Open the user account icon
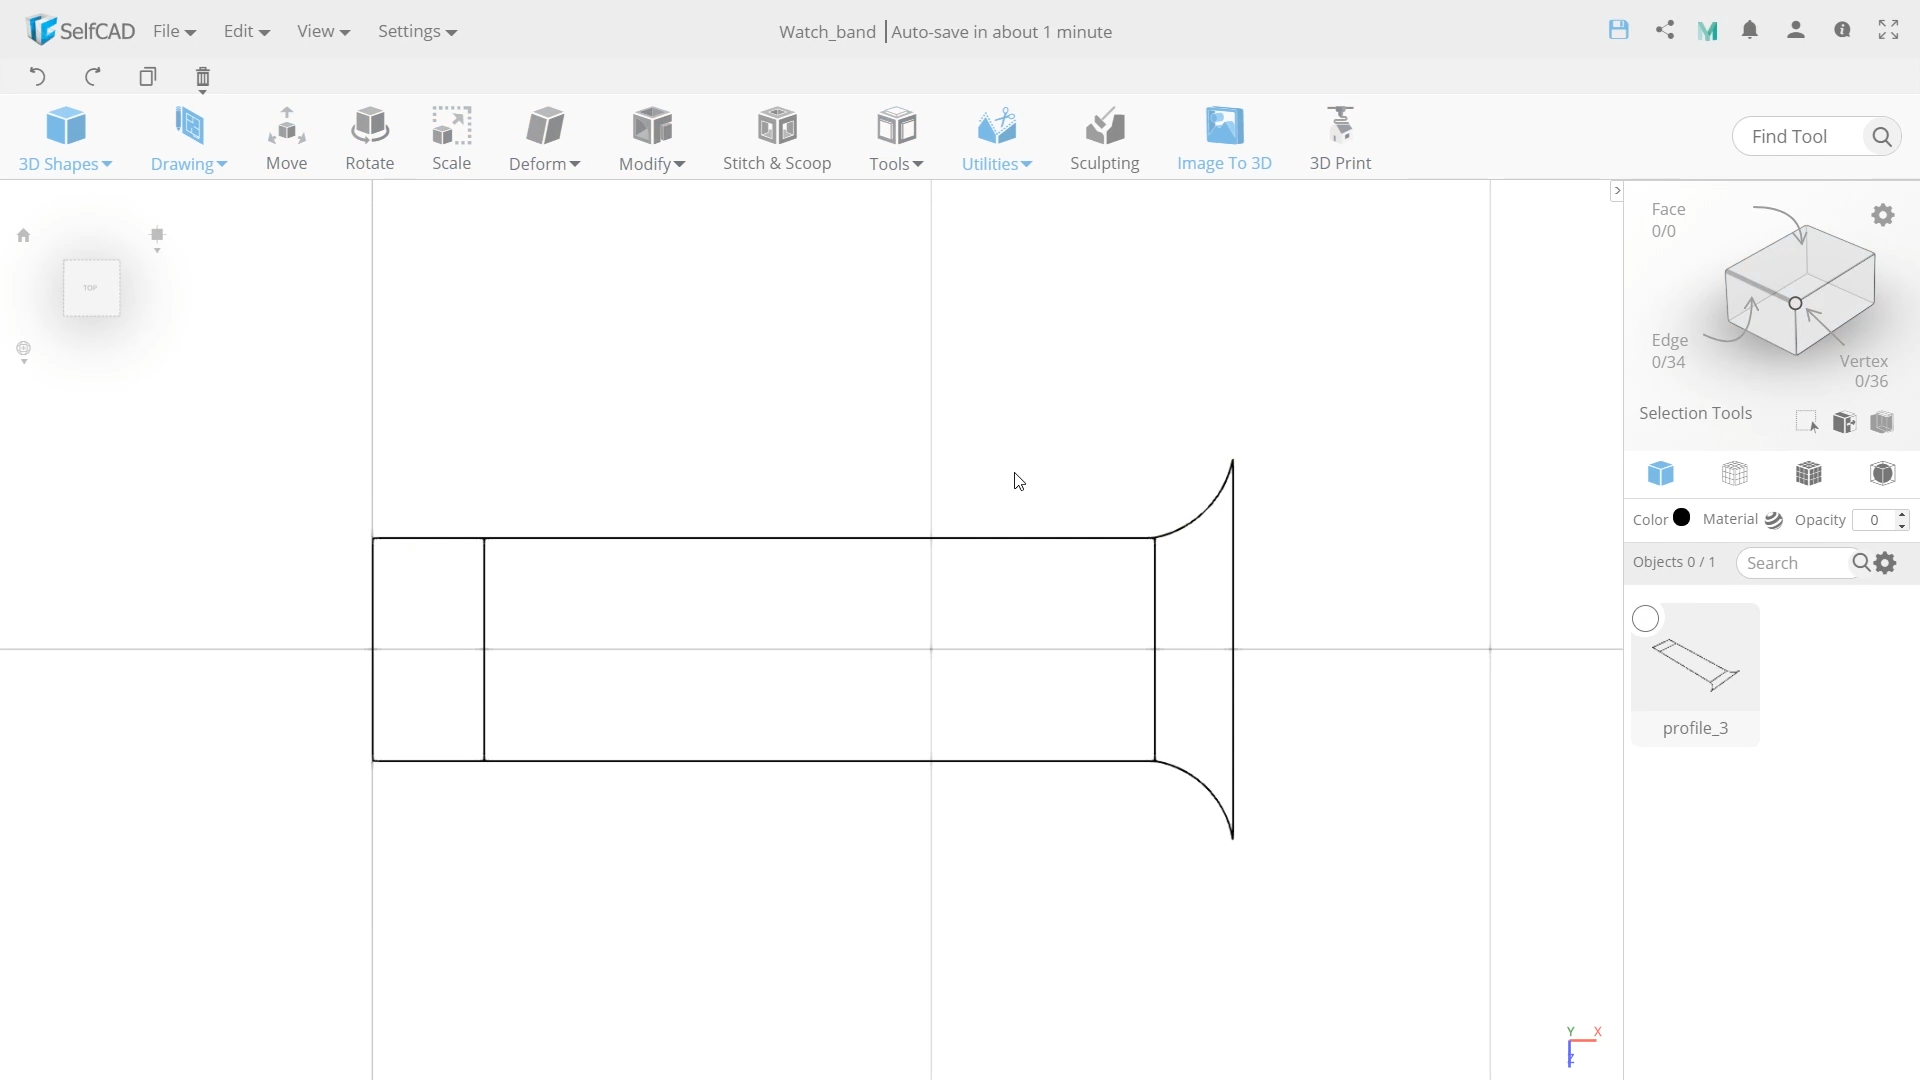Image resolution: width=1920 pixels, height=1080 pixels. pyautogui.click(x=1796, y=30)
